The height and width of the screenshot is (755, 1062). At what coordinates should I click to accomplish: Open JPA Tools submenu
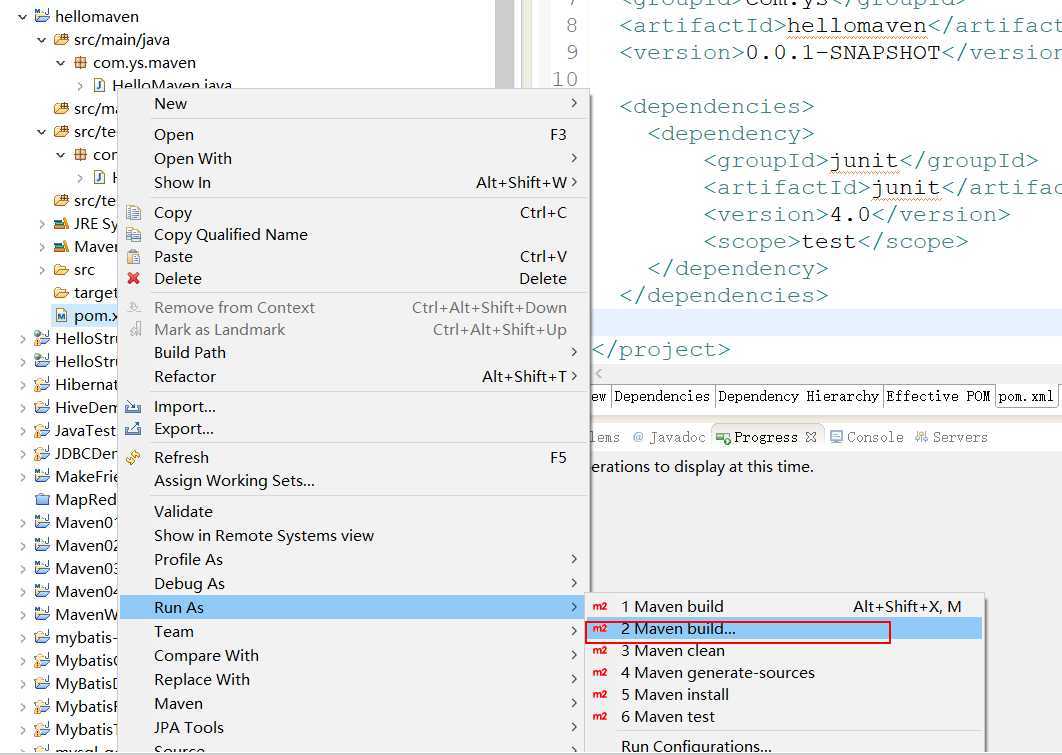pyautogui.click(x=354, y=728)
